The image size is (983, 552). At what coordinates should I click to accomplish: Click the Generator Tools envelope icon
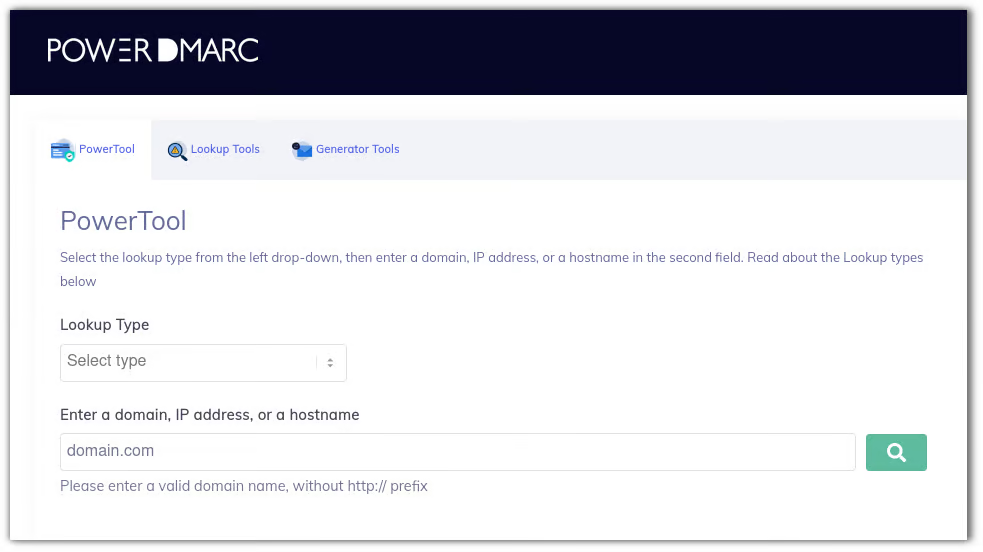[302, 150]
